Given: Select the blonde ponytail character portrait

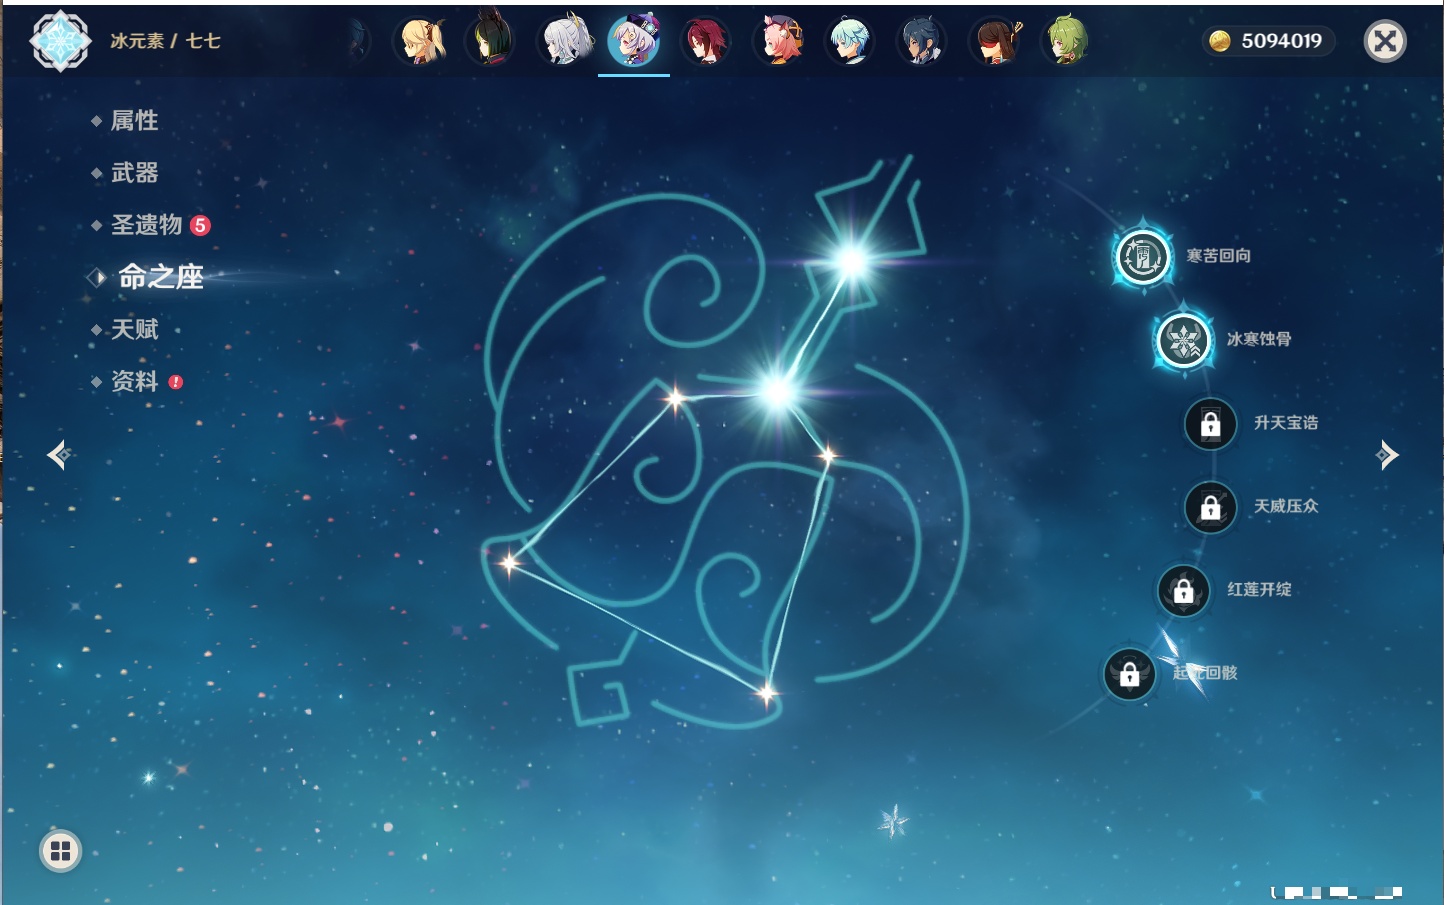Looking at the screenshot, I should pos(422,41).
